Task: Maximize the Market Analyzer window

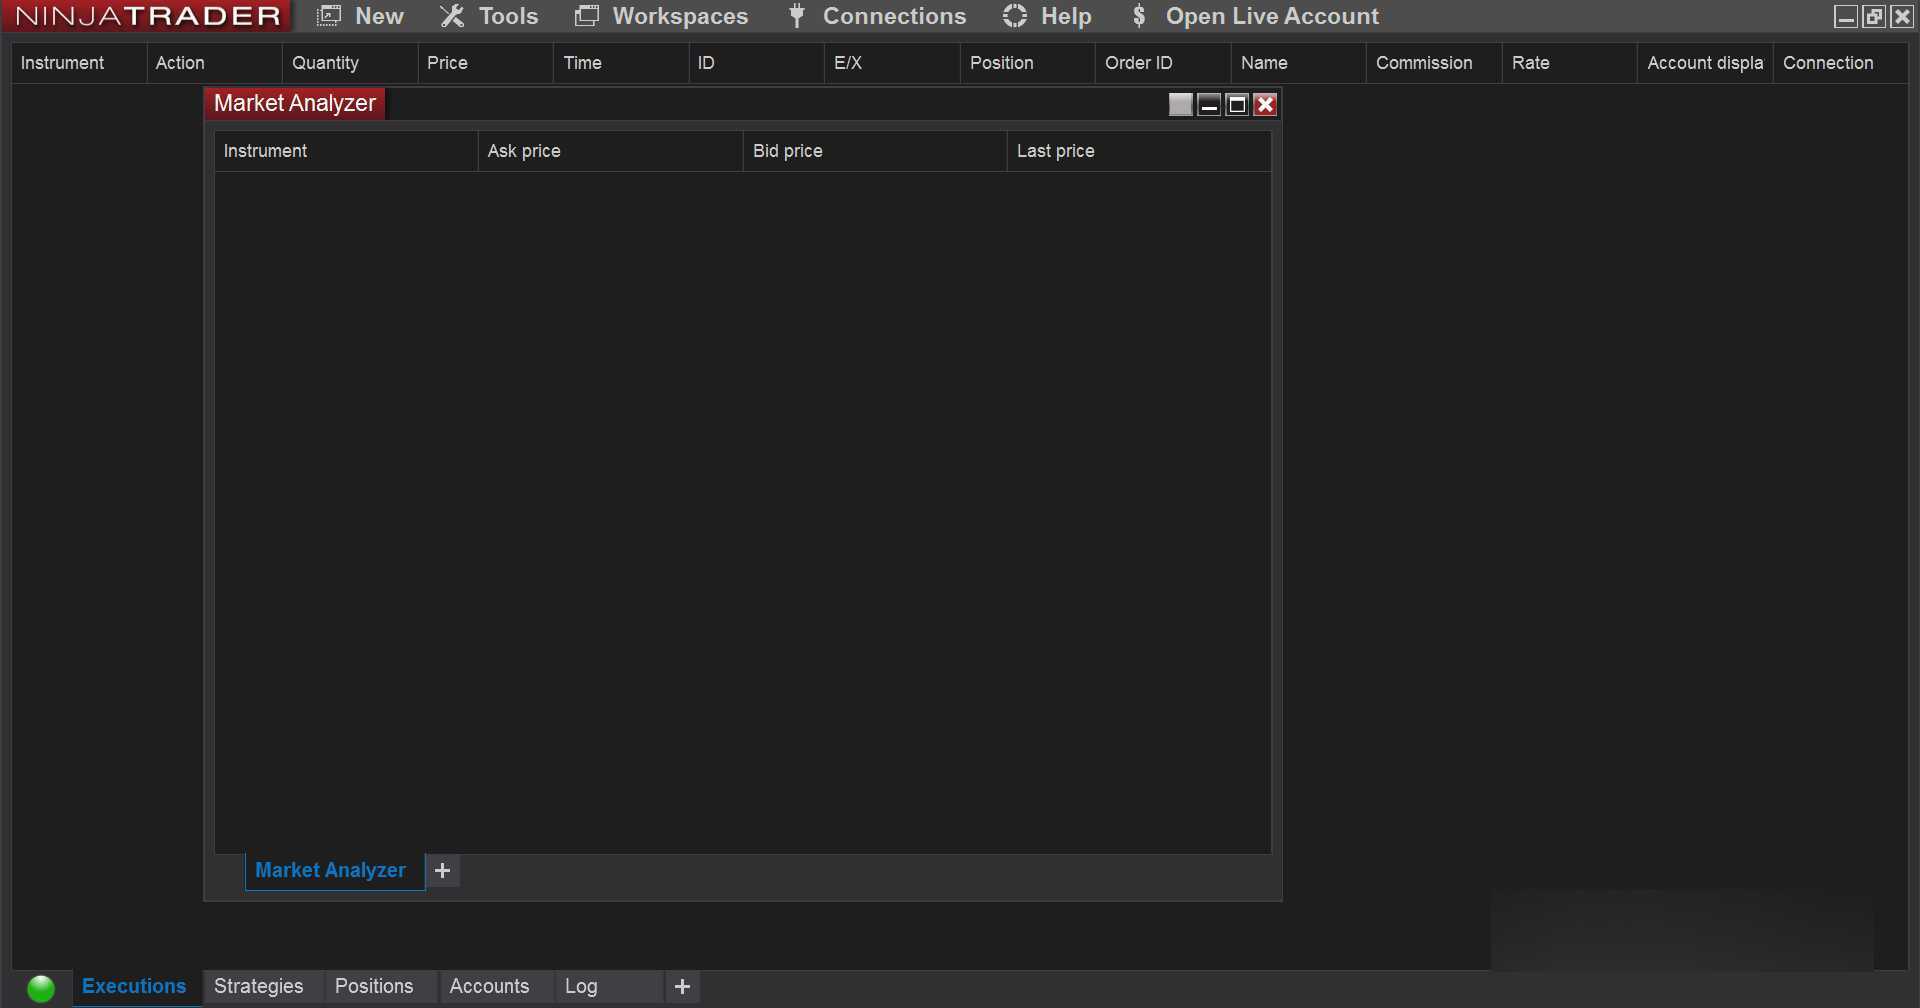Action: click(1237, 105)
